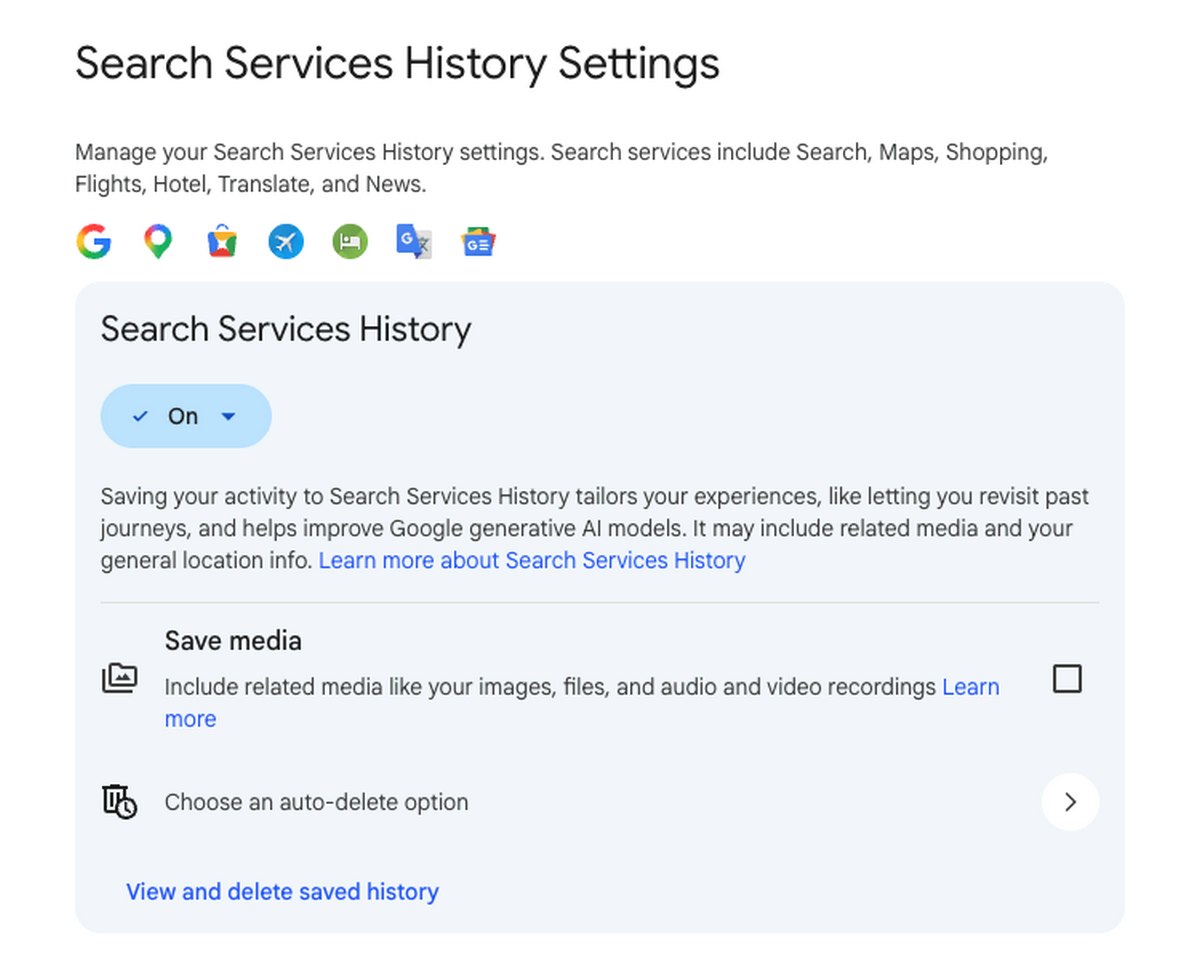Click the Google Translate icon
This screenshot has height=973, width=1200.
pos(414,241)
